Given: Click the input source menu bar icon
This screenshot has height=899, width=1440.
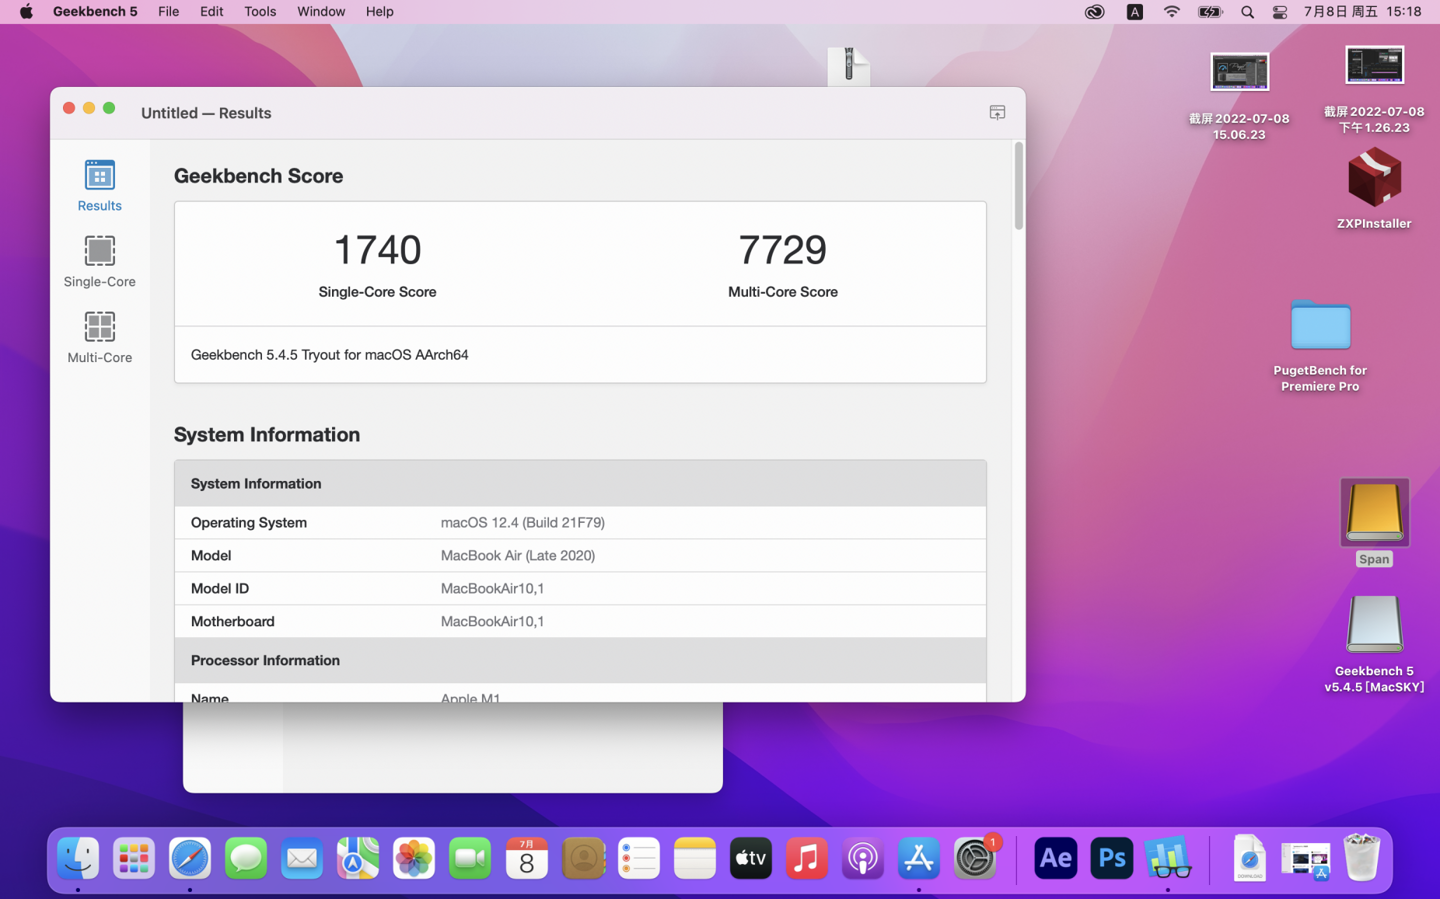Looking at the screenshot, I should pos(1135,12).
